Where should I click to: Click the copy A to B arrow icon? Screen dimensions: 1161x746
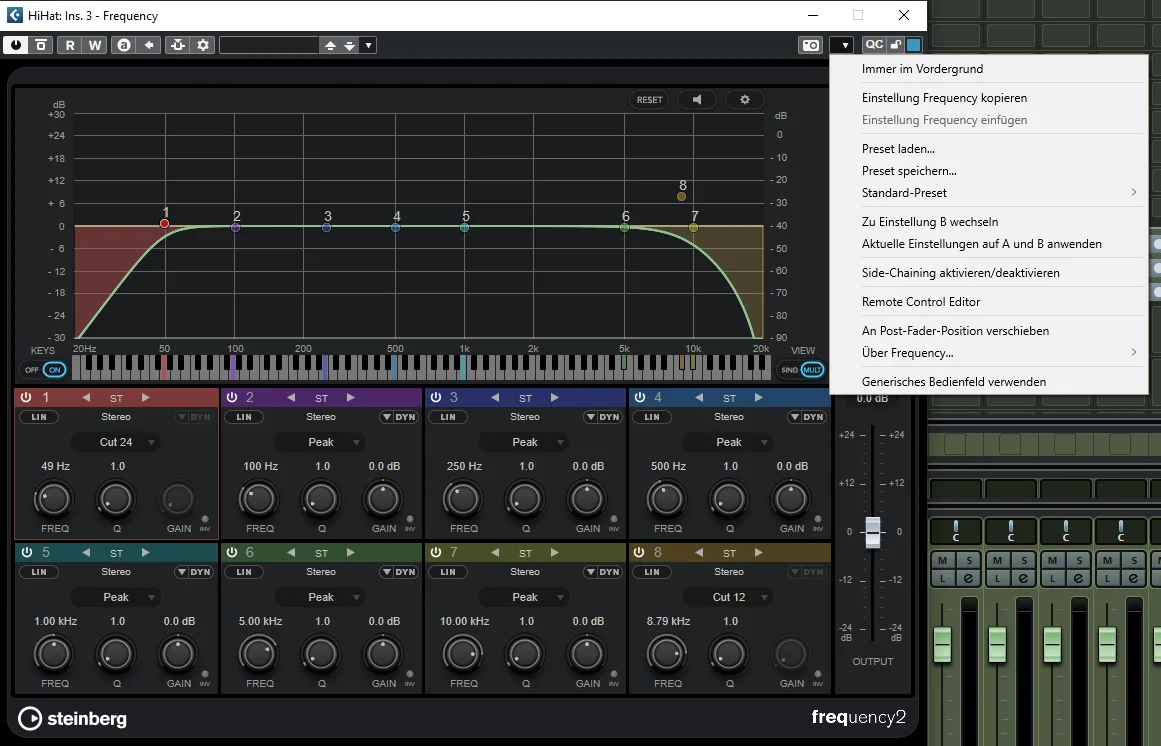[149, 45]
